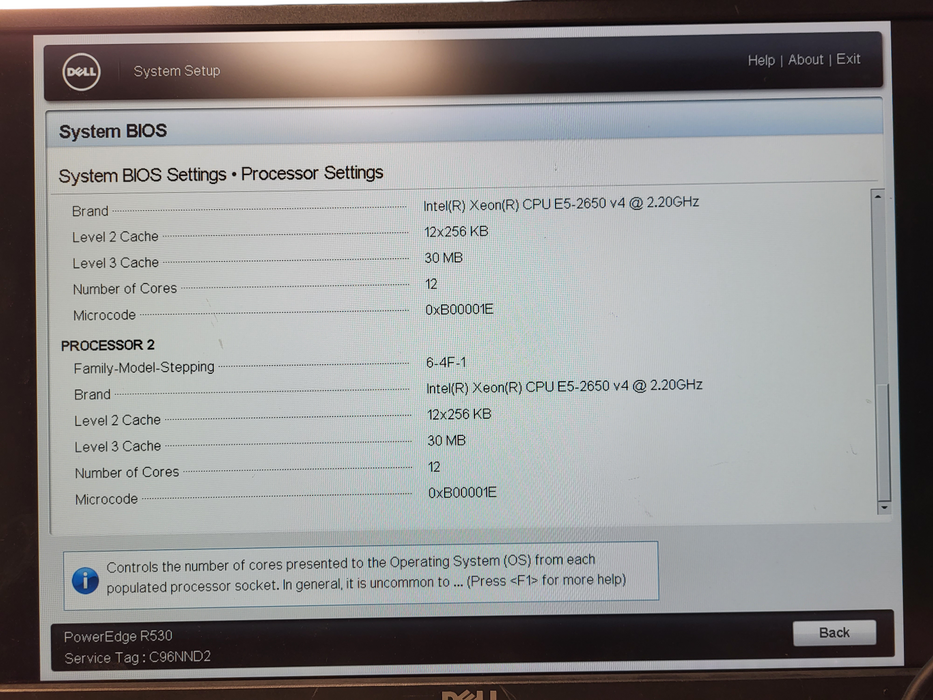Select Processor 2 microcode value 0xB00001E

462,492
